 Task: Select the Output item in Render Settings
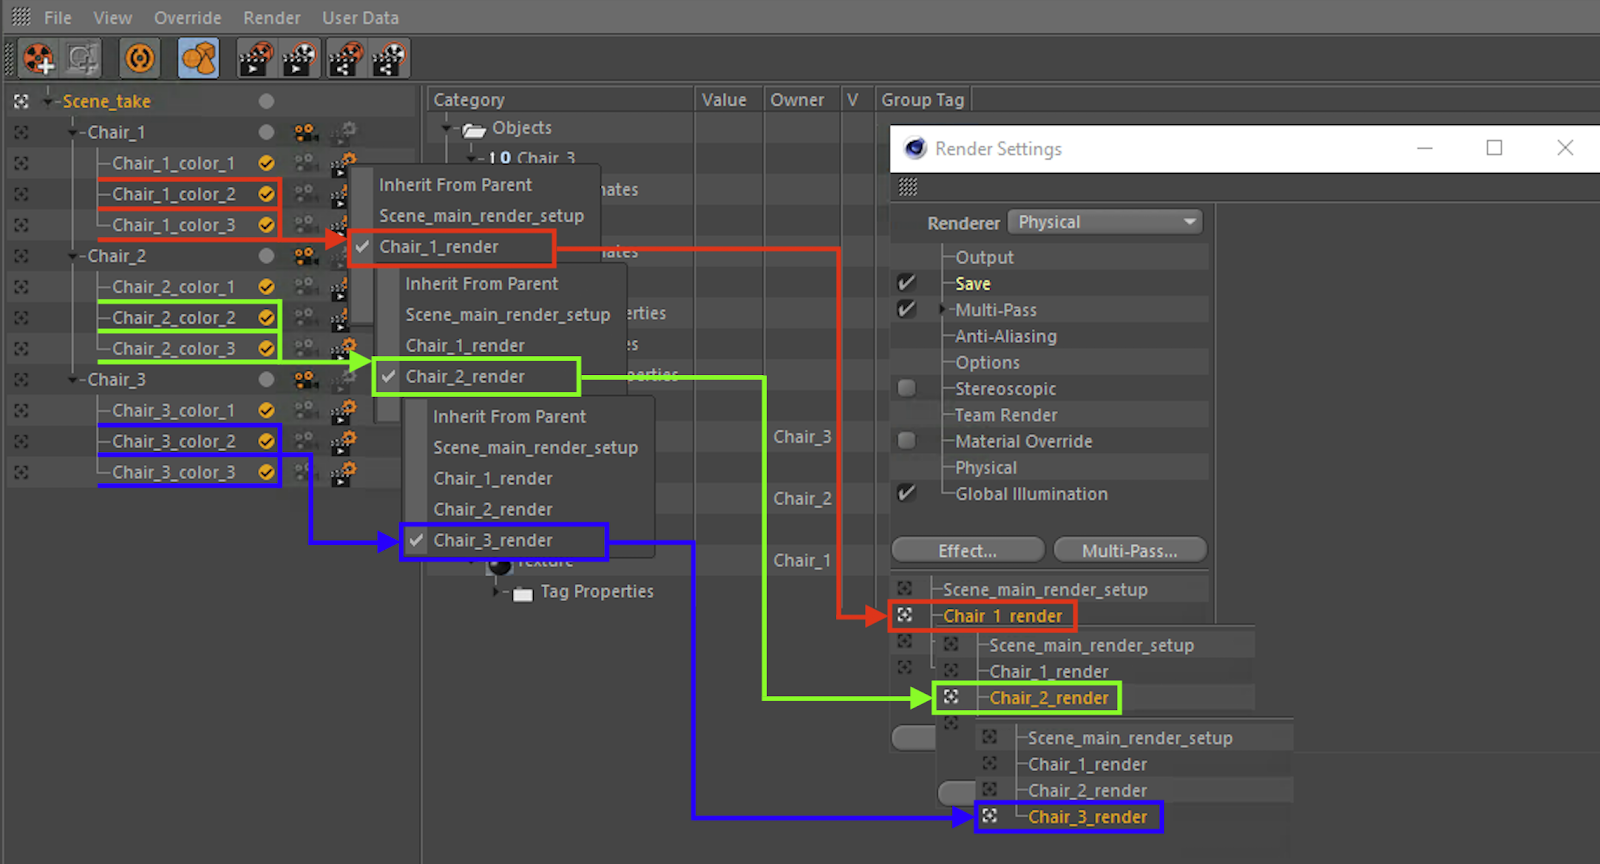pos(984,257)
